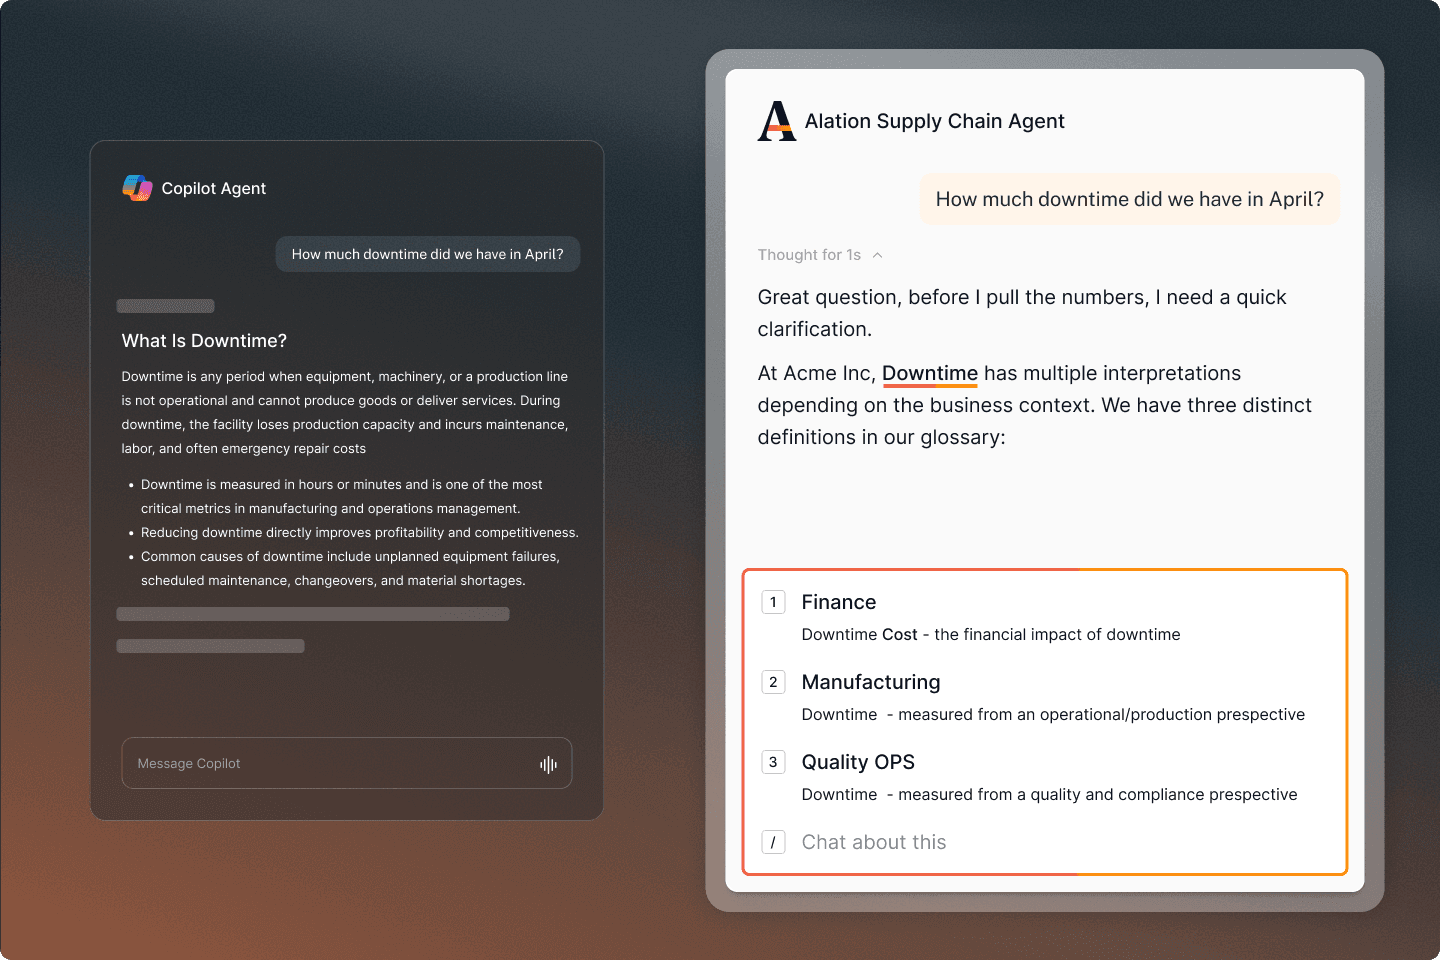The height and width of the screenshot is (960, 1440).
Task: Collapse the 'Thought for 1s' chevron
Action: pyautogui.click(x=877, y=255)
